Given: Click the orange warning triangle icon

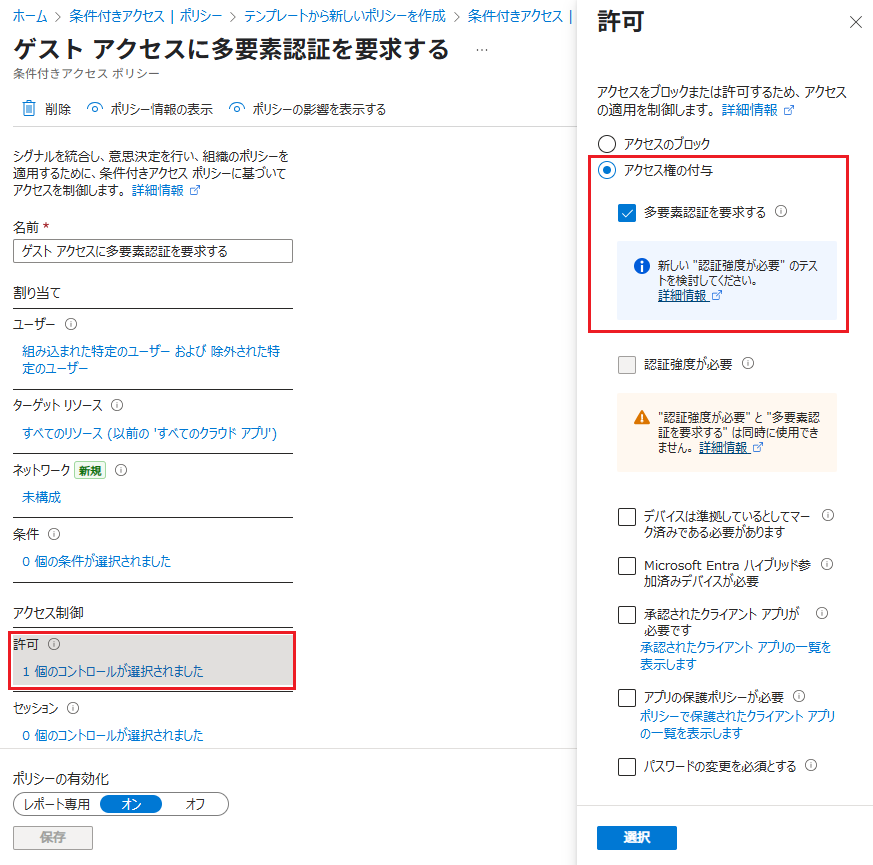Looking at the screenshot, I should [641, 417].
